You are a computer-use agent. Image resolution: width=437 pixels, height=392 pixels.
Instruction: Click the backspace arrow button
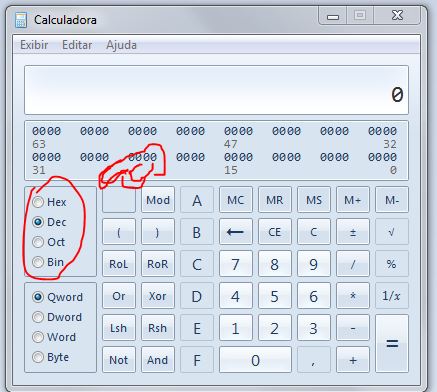click(236, 232)
